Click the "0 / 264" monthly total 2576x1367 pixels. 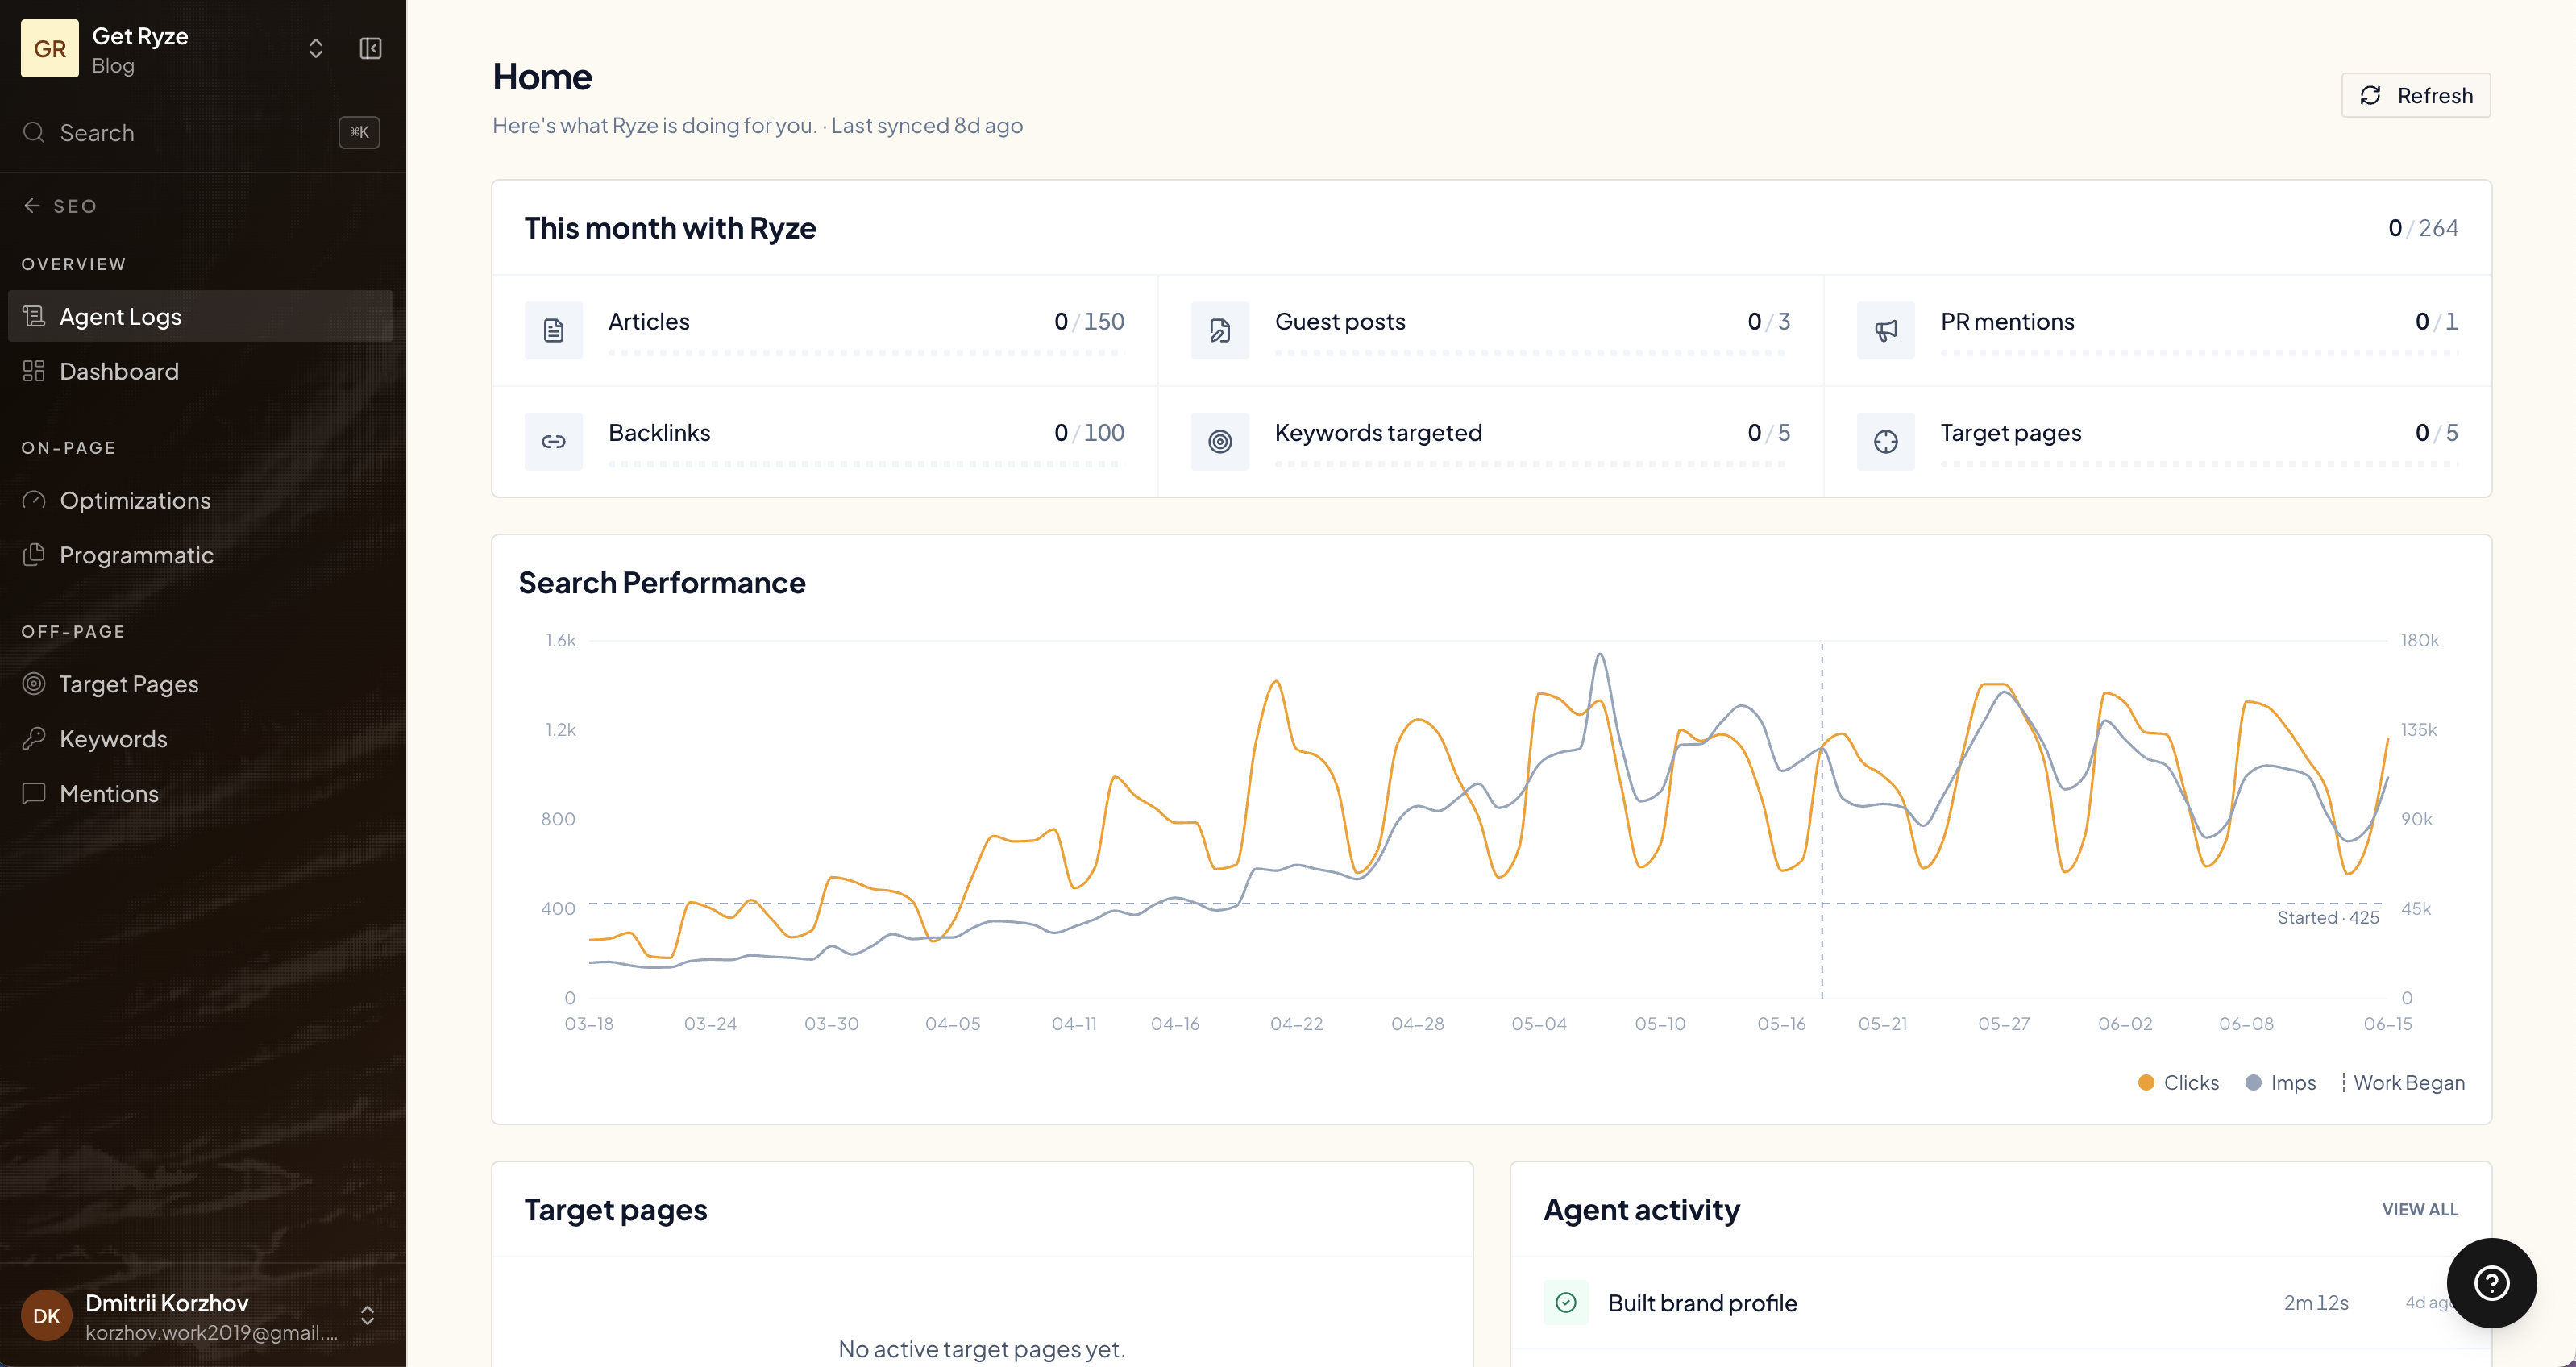[2422, 228]
